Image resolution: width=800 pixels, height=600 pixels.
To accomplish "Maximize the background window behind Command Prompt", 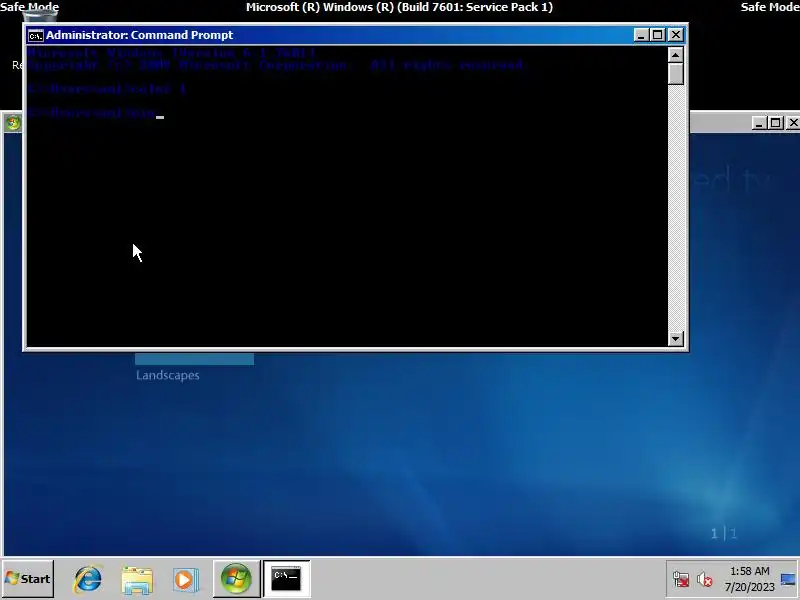I will tap(776, 123).
